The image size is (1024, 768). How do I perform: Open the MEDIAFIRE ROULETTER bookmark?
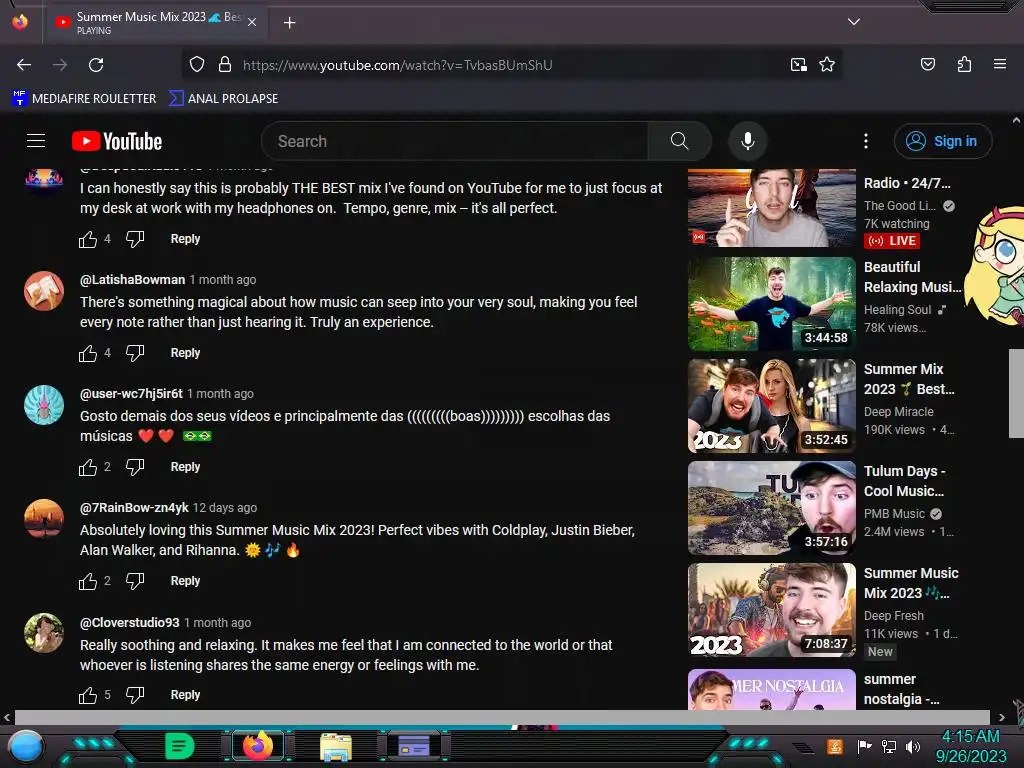84,99
